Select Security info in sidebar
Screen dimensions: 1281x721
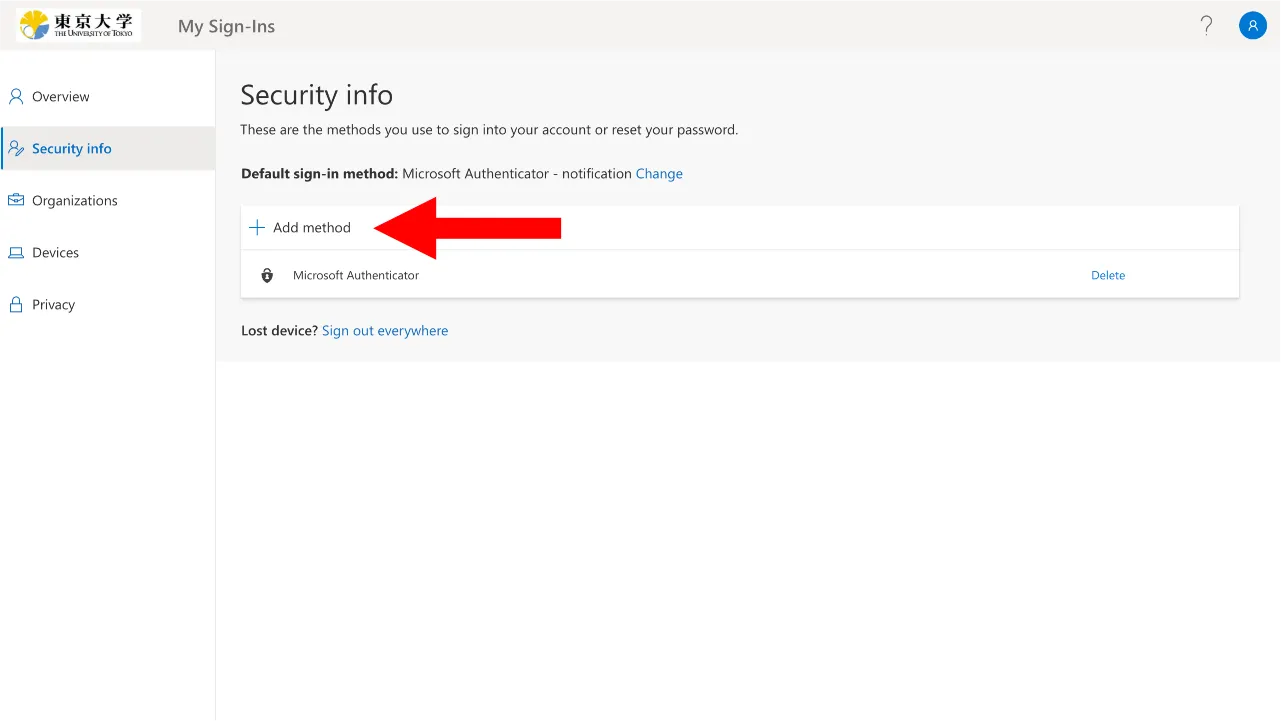click(x=72, y=149)
